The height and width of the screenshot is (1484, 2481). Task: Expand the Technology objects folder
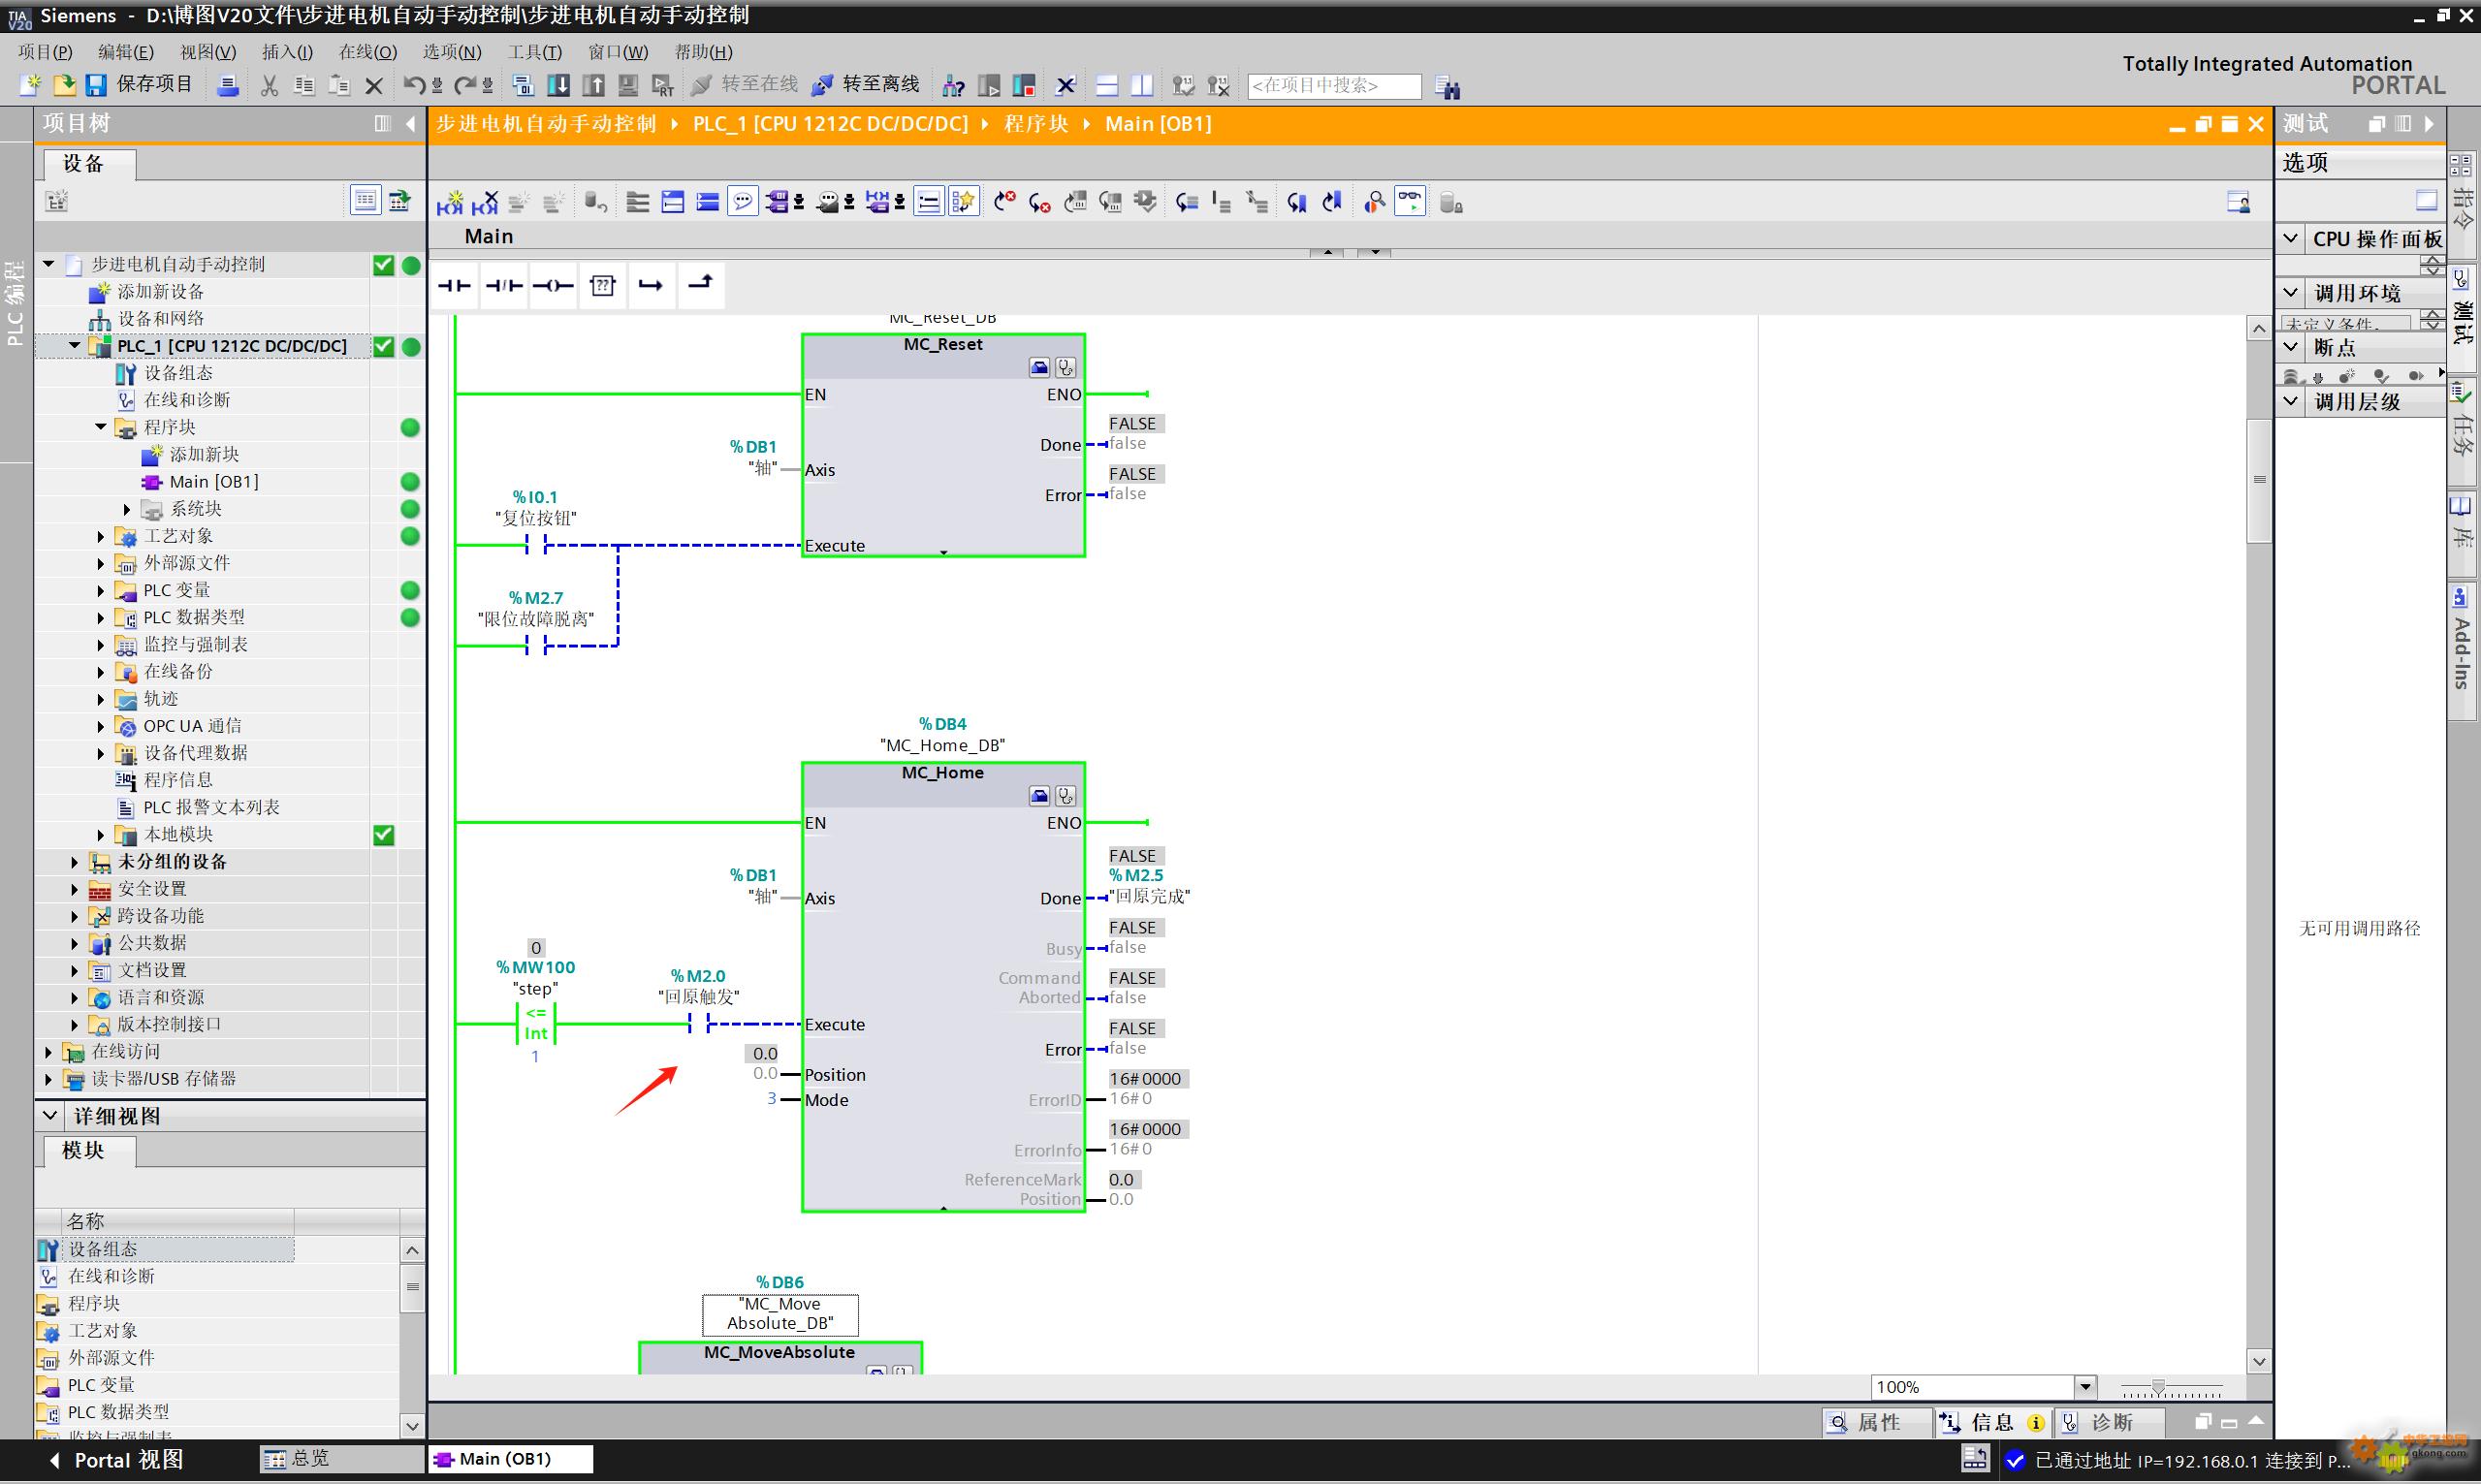click(x=100, y=536)
